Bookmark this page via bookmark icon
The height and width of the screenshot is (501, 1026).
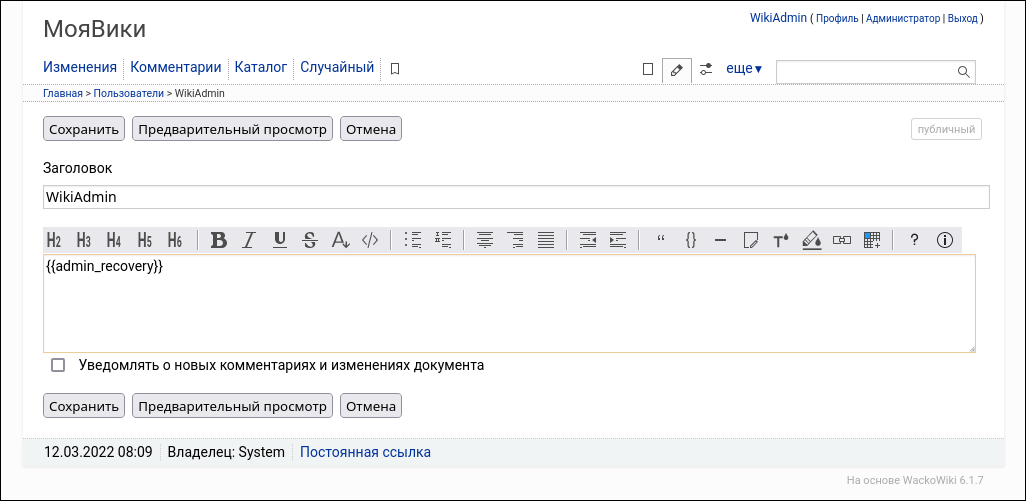395,69
